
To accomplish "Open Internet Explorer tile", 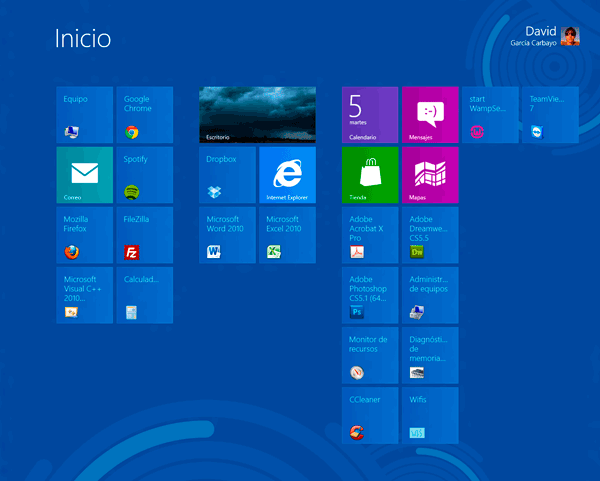I will coord(287,175).
